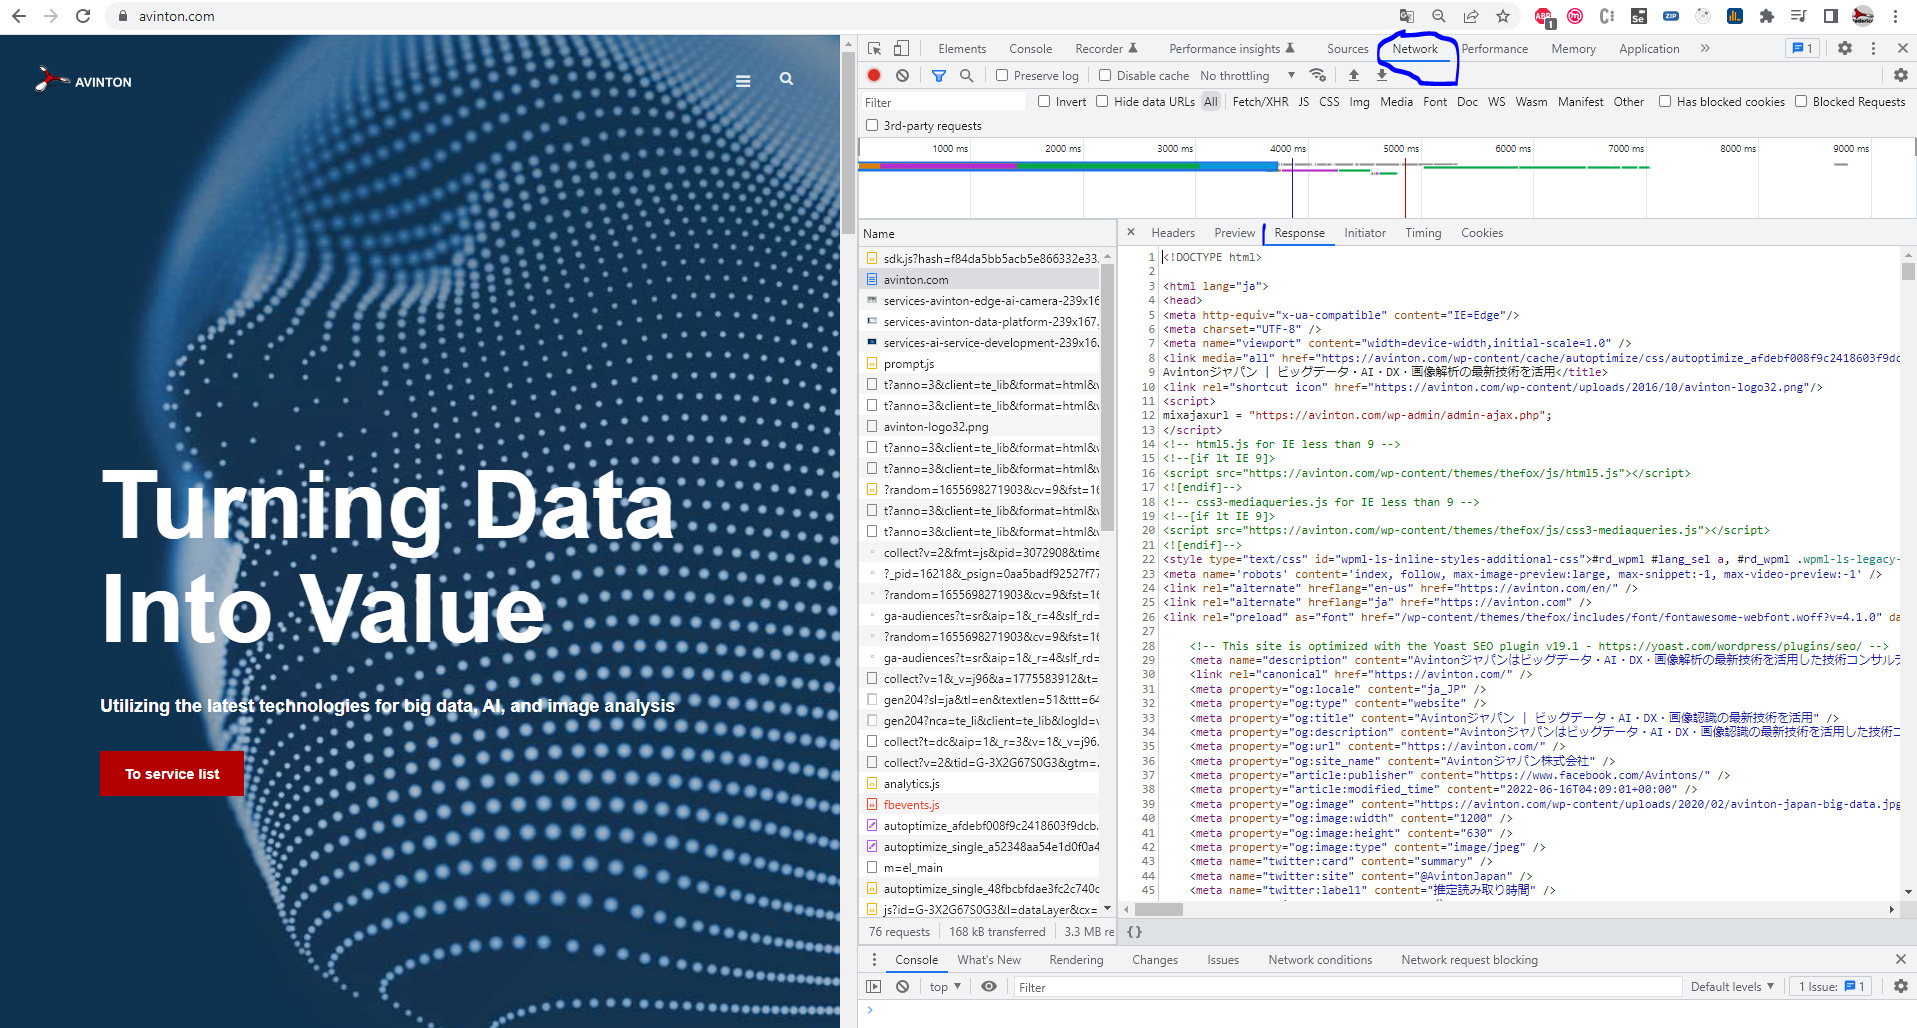Viewport: 1917px width, 1028px height.
Task: Pretty-print the response with braces icon
Action: tap(1134, 931)
